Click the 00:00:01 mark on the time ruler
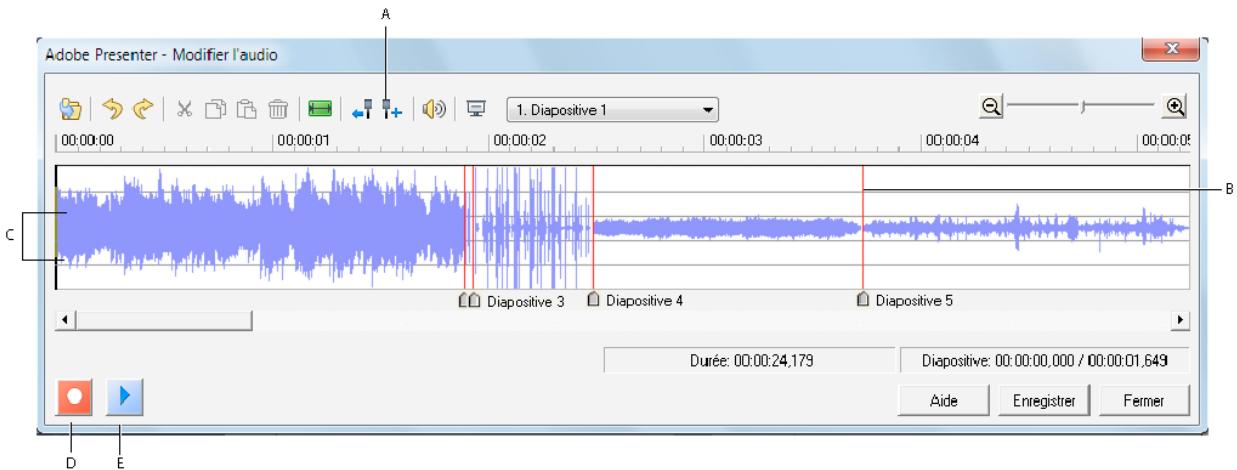Image resolution: width=1237 pixels, height=470 pixels. (302, 140)
